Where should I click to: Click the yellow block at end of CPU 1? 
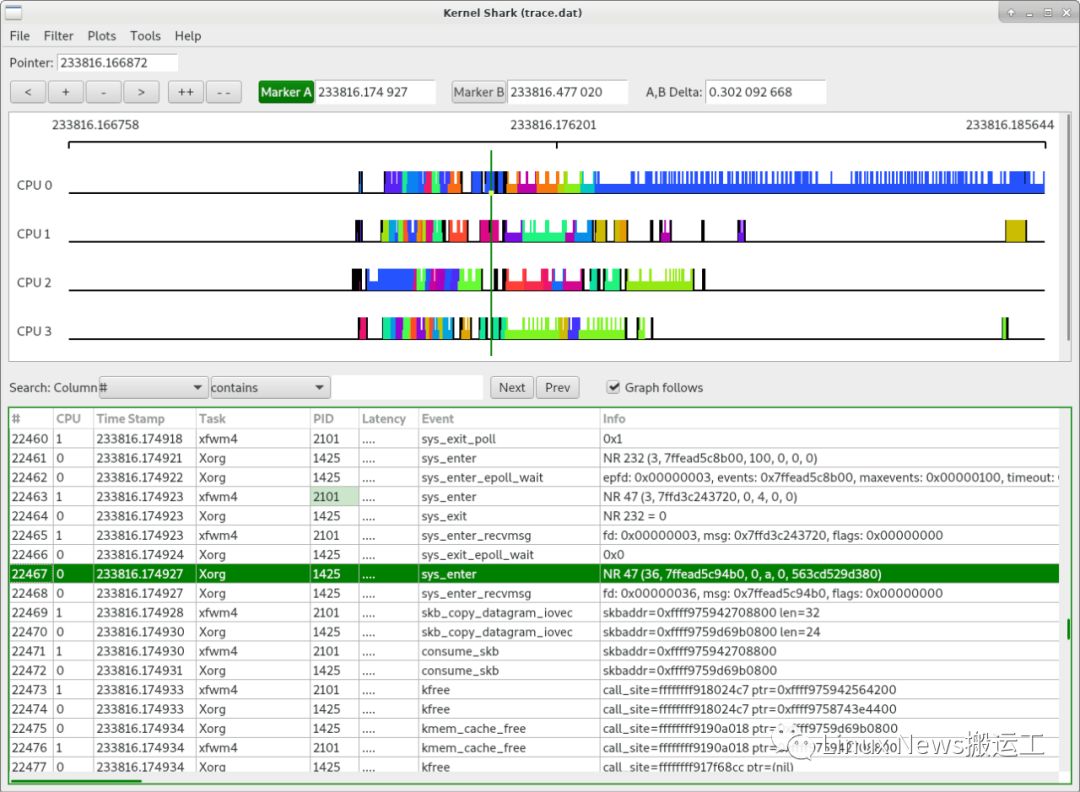click(1015, 231)
